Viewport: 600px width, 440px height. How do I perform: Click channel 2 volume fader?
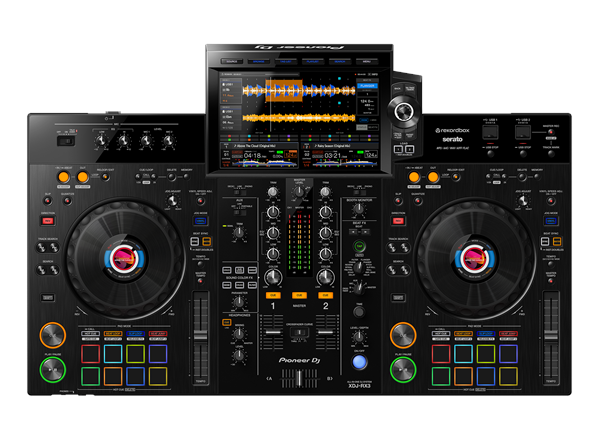[x=326, y=332]
